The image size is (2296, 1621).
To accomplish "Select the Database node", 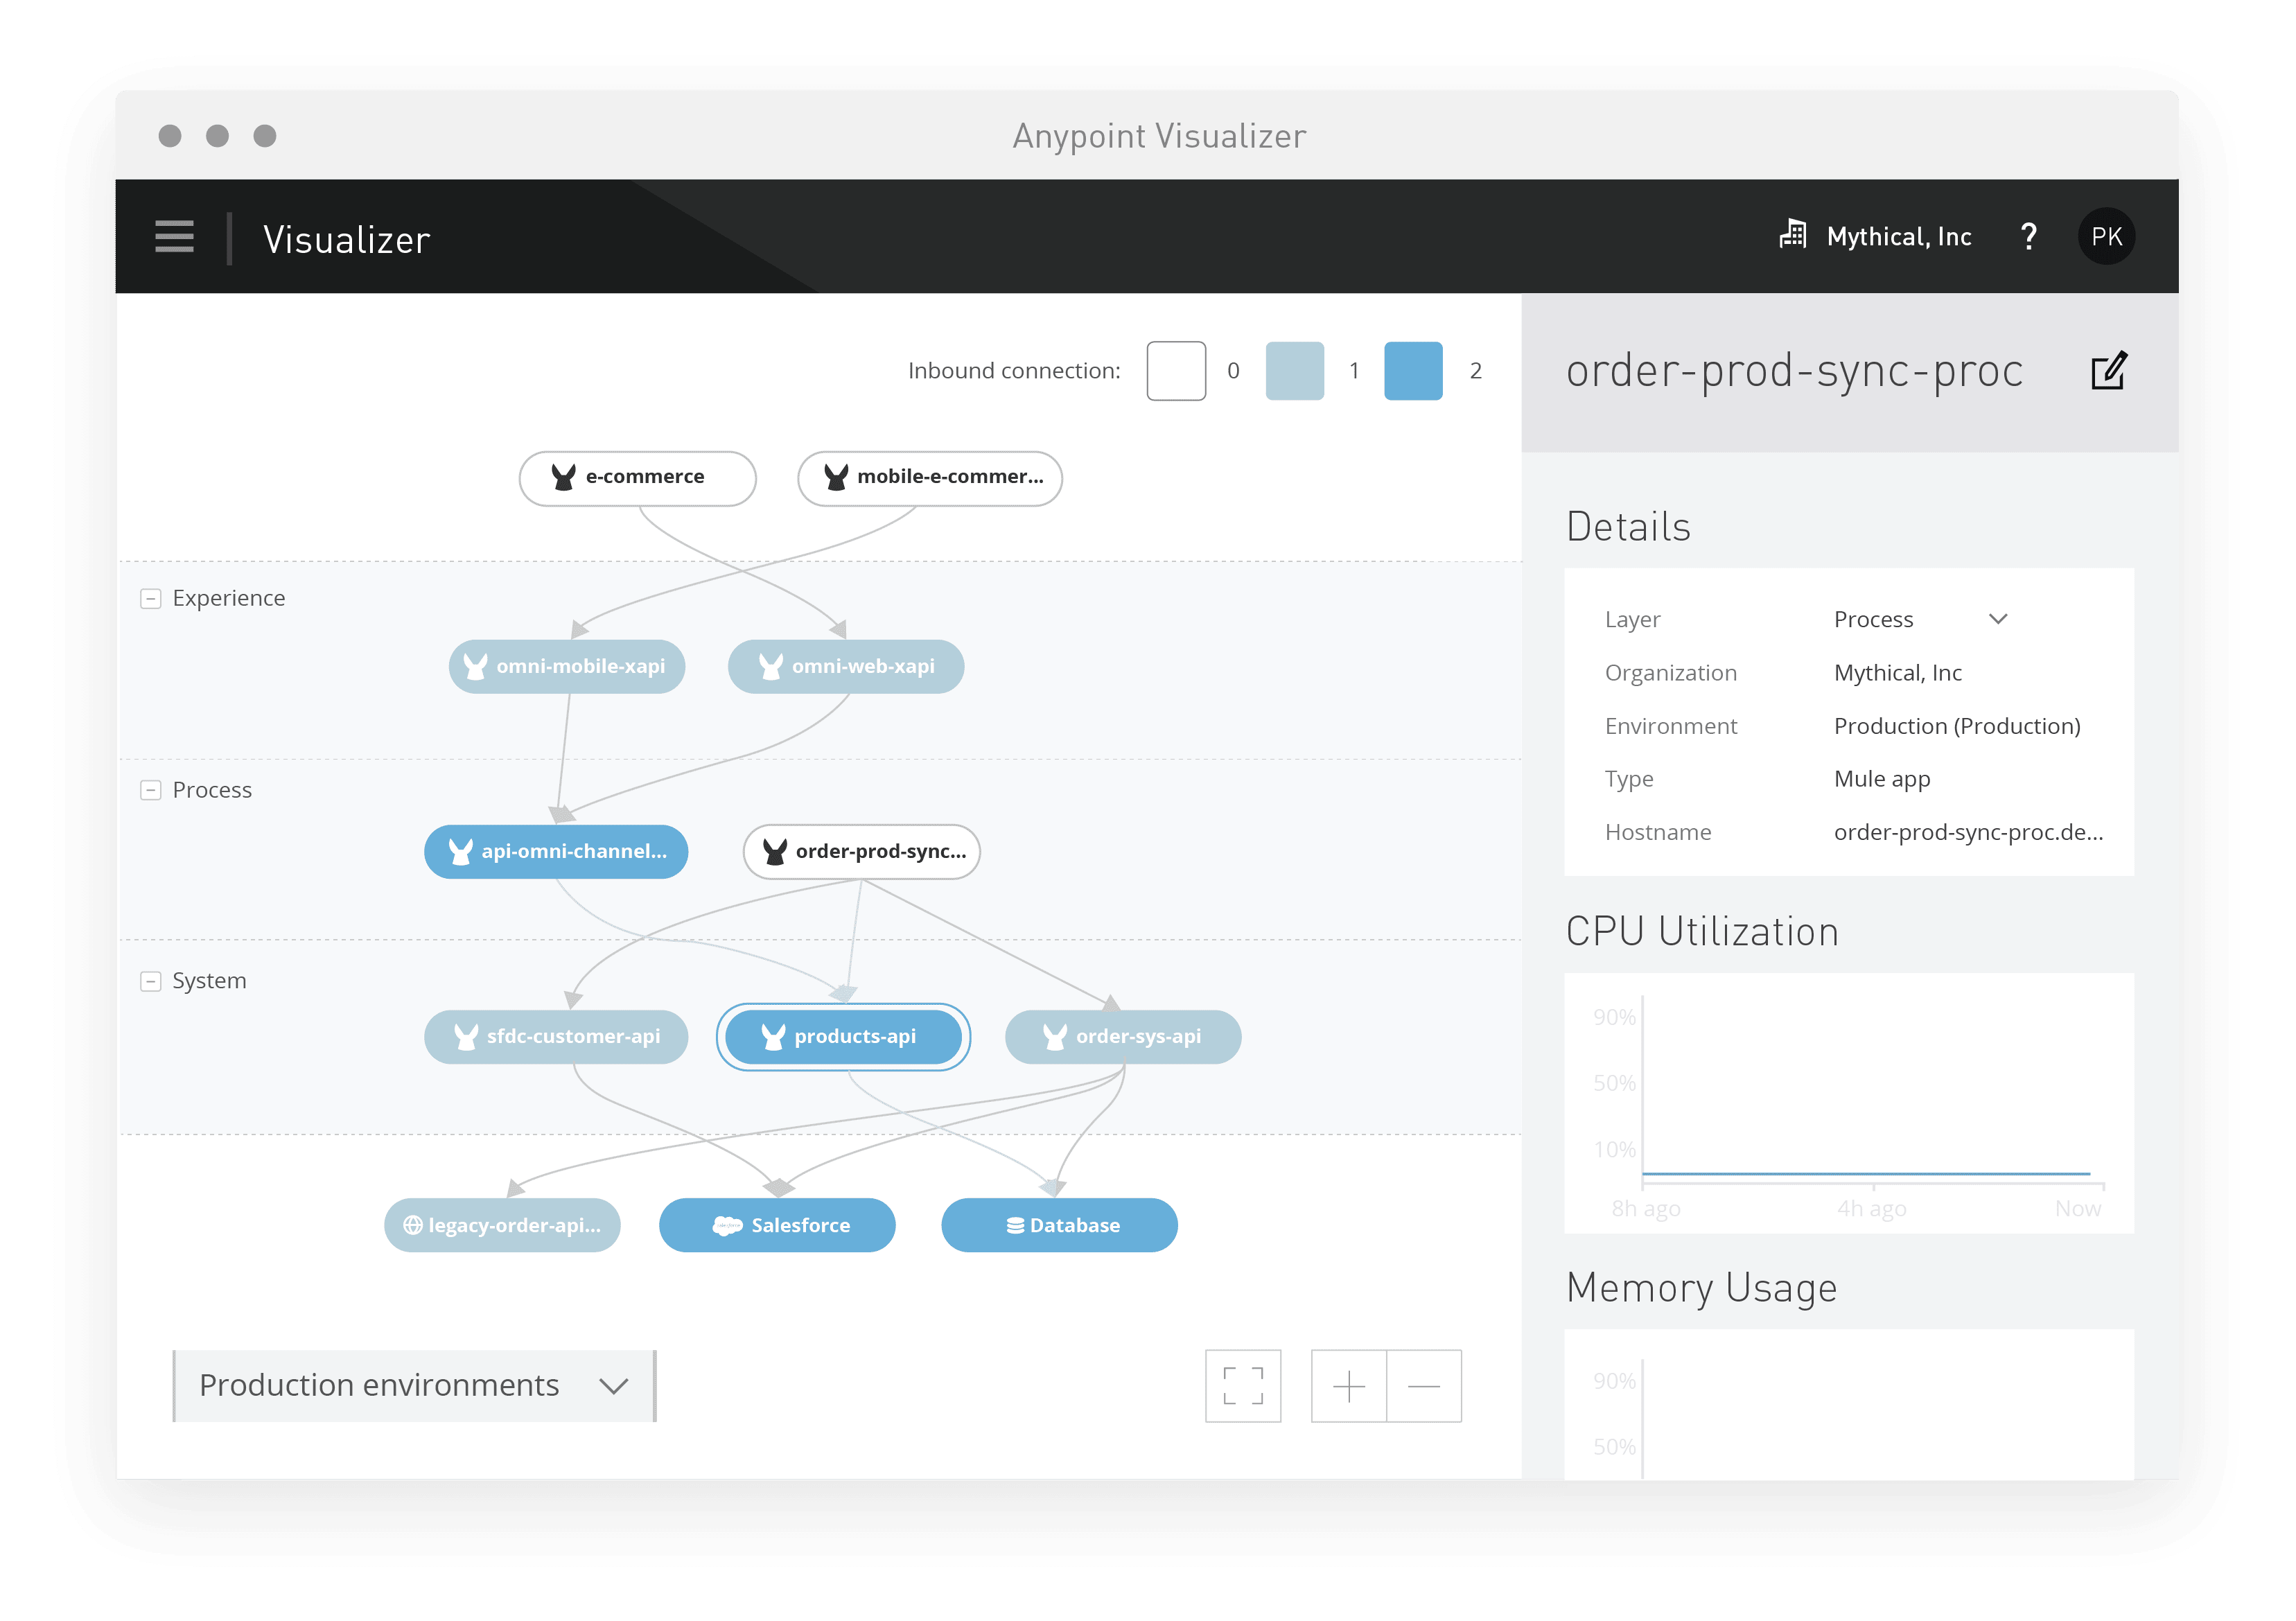I will coord(1058,1225).
